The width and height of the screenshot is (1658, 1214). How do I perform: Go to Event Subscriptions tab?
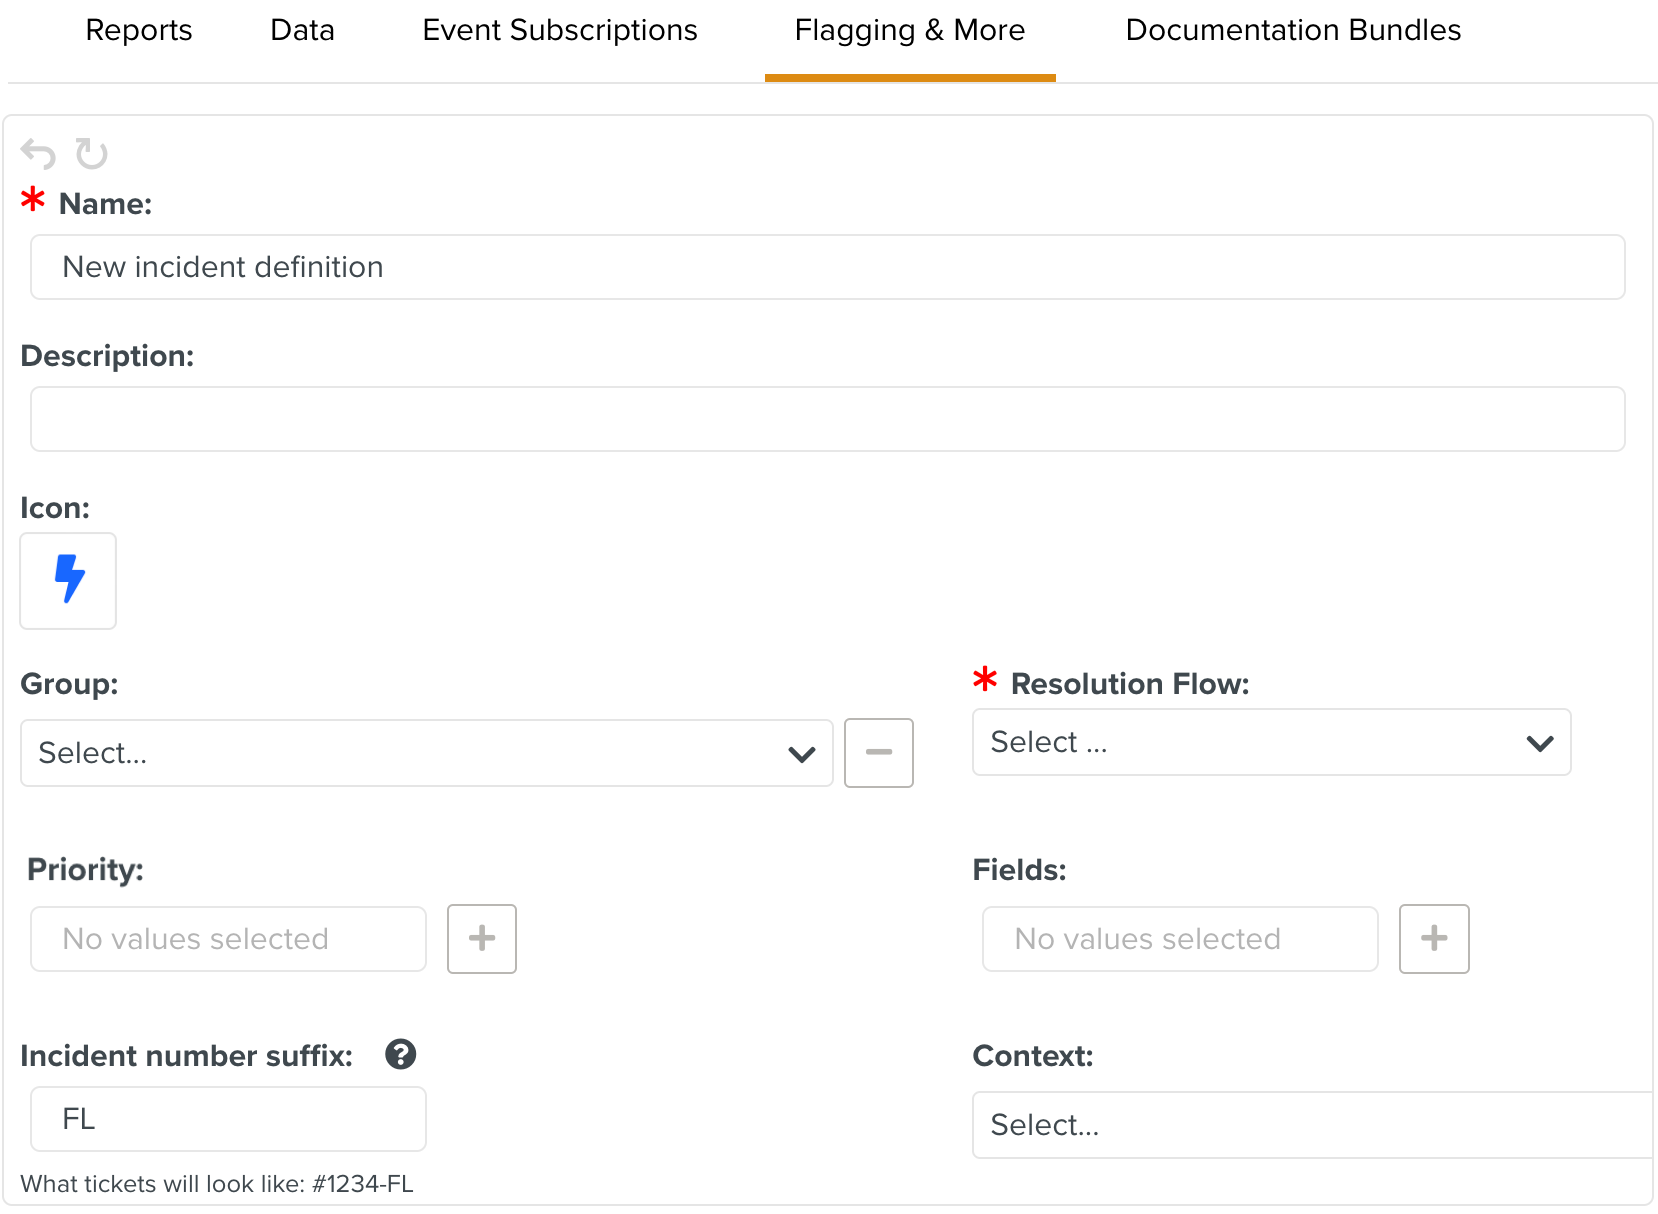click(x=559, y=31)
